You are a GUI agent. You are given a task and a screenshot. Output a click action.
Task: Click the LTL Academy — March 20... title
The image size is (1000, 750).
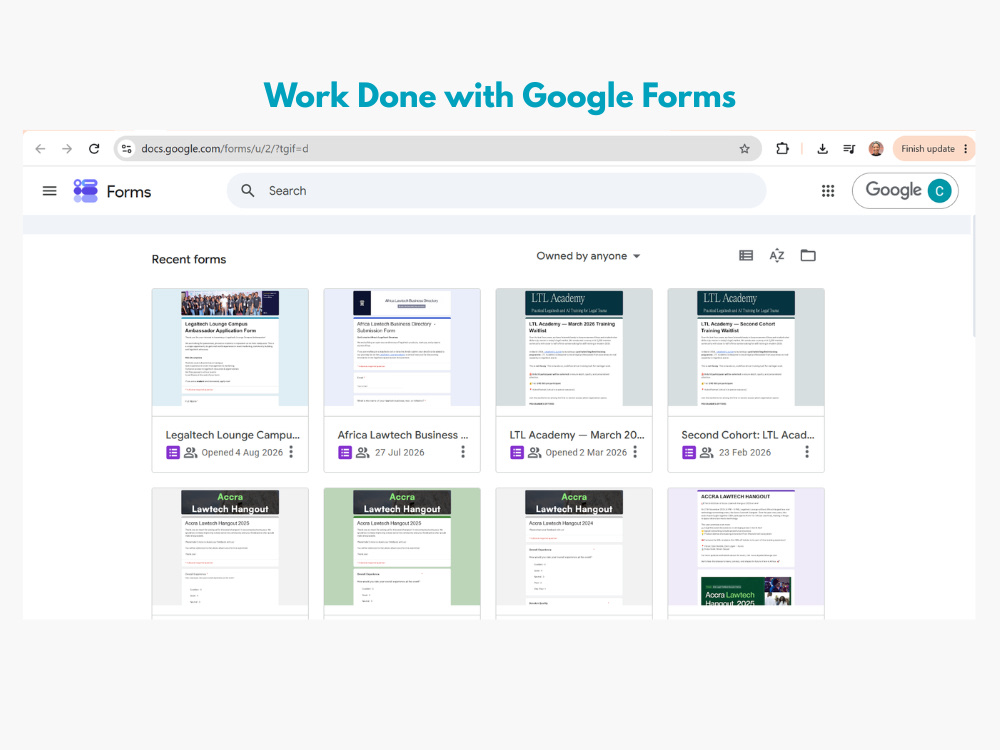tap(577, 435)
